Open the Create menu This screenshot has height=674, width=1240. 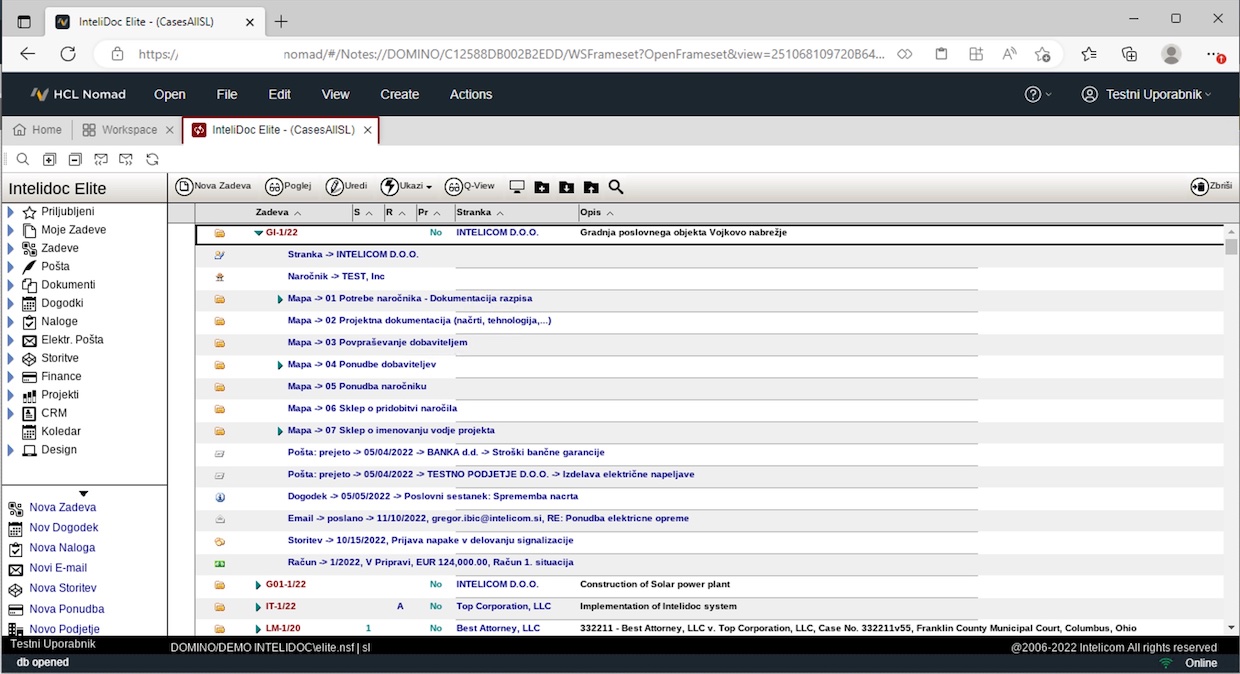[400, 94]
